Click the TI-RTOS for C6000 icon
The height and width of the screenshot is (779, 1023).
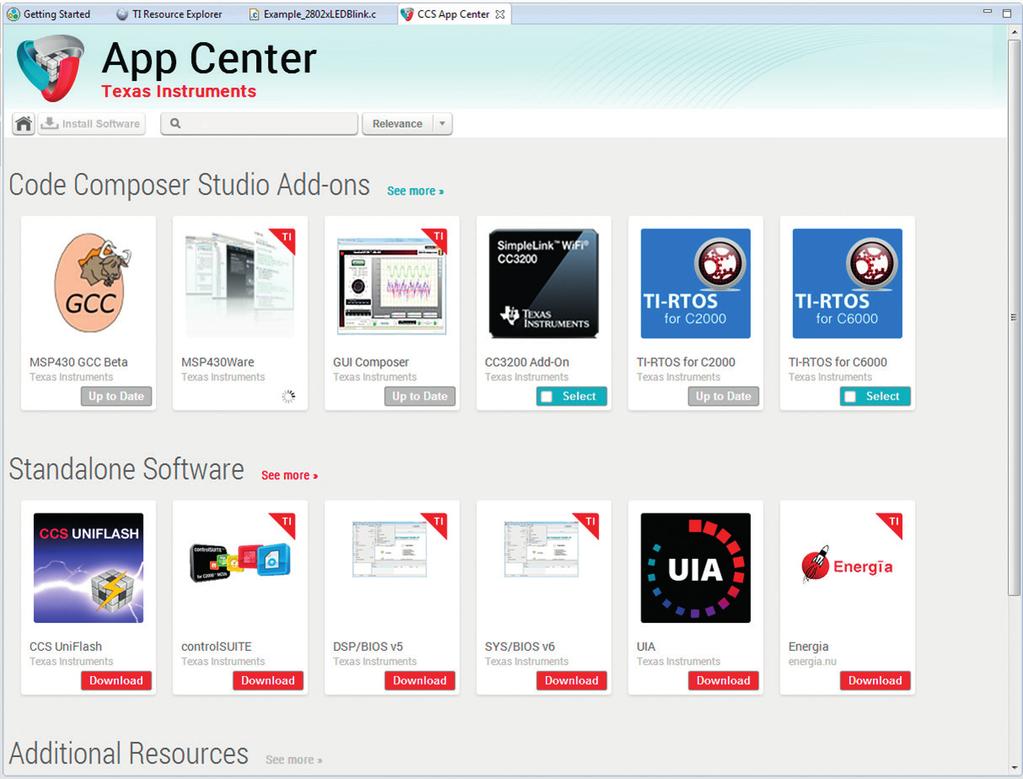[847, 283]
